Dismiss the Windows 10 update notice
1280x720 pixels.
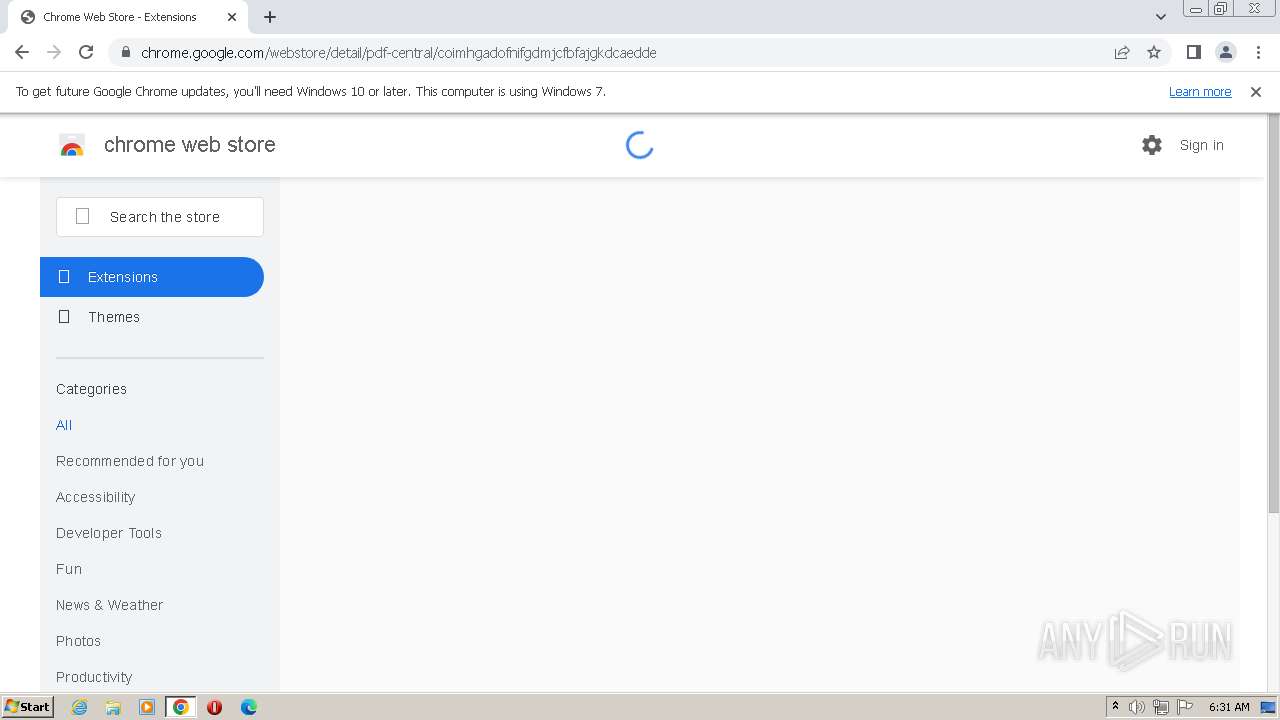[1256, 91]
